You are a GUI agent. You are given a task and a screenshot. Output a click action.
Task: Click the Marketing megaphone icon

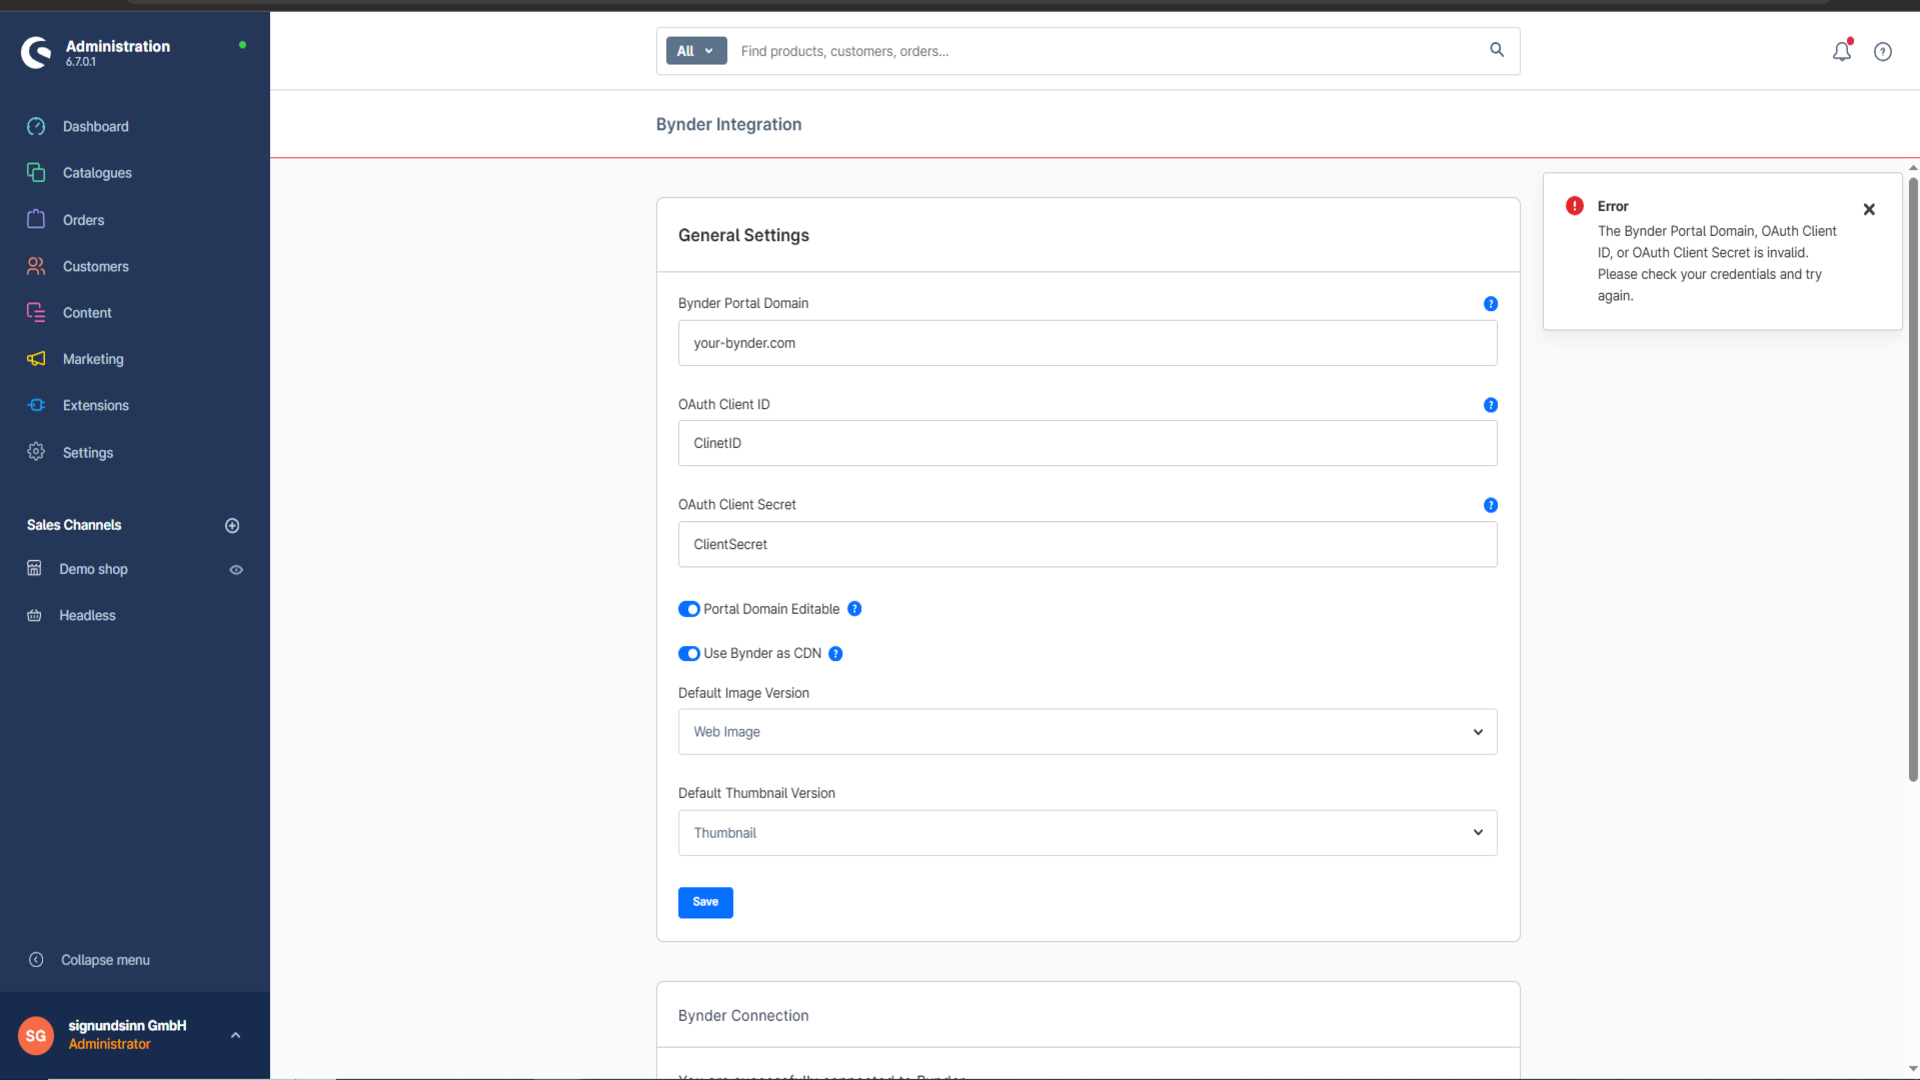coord(36,358)
